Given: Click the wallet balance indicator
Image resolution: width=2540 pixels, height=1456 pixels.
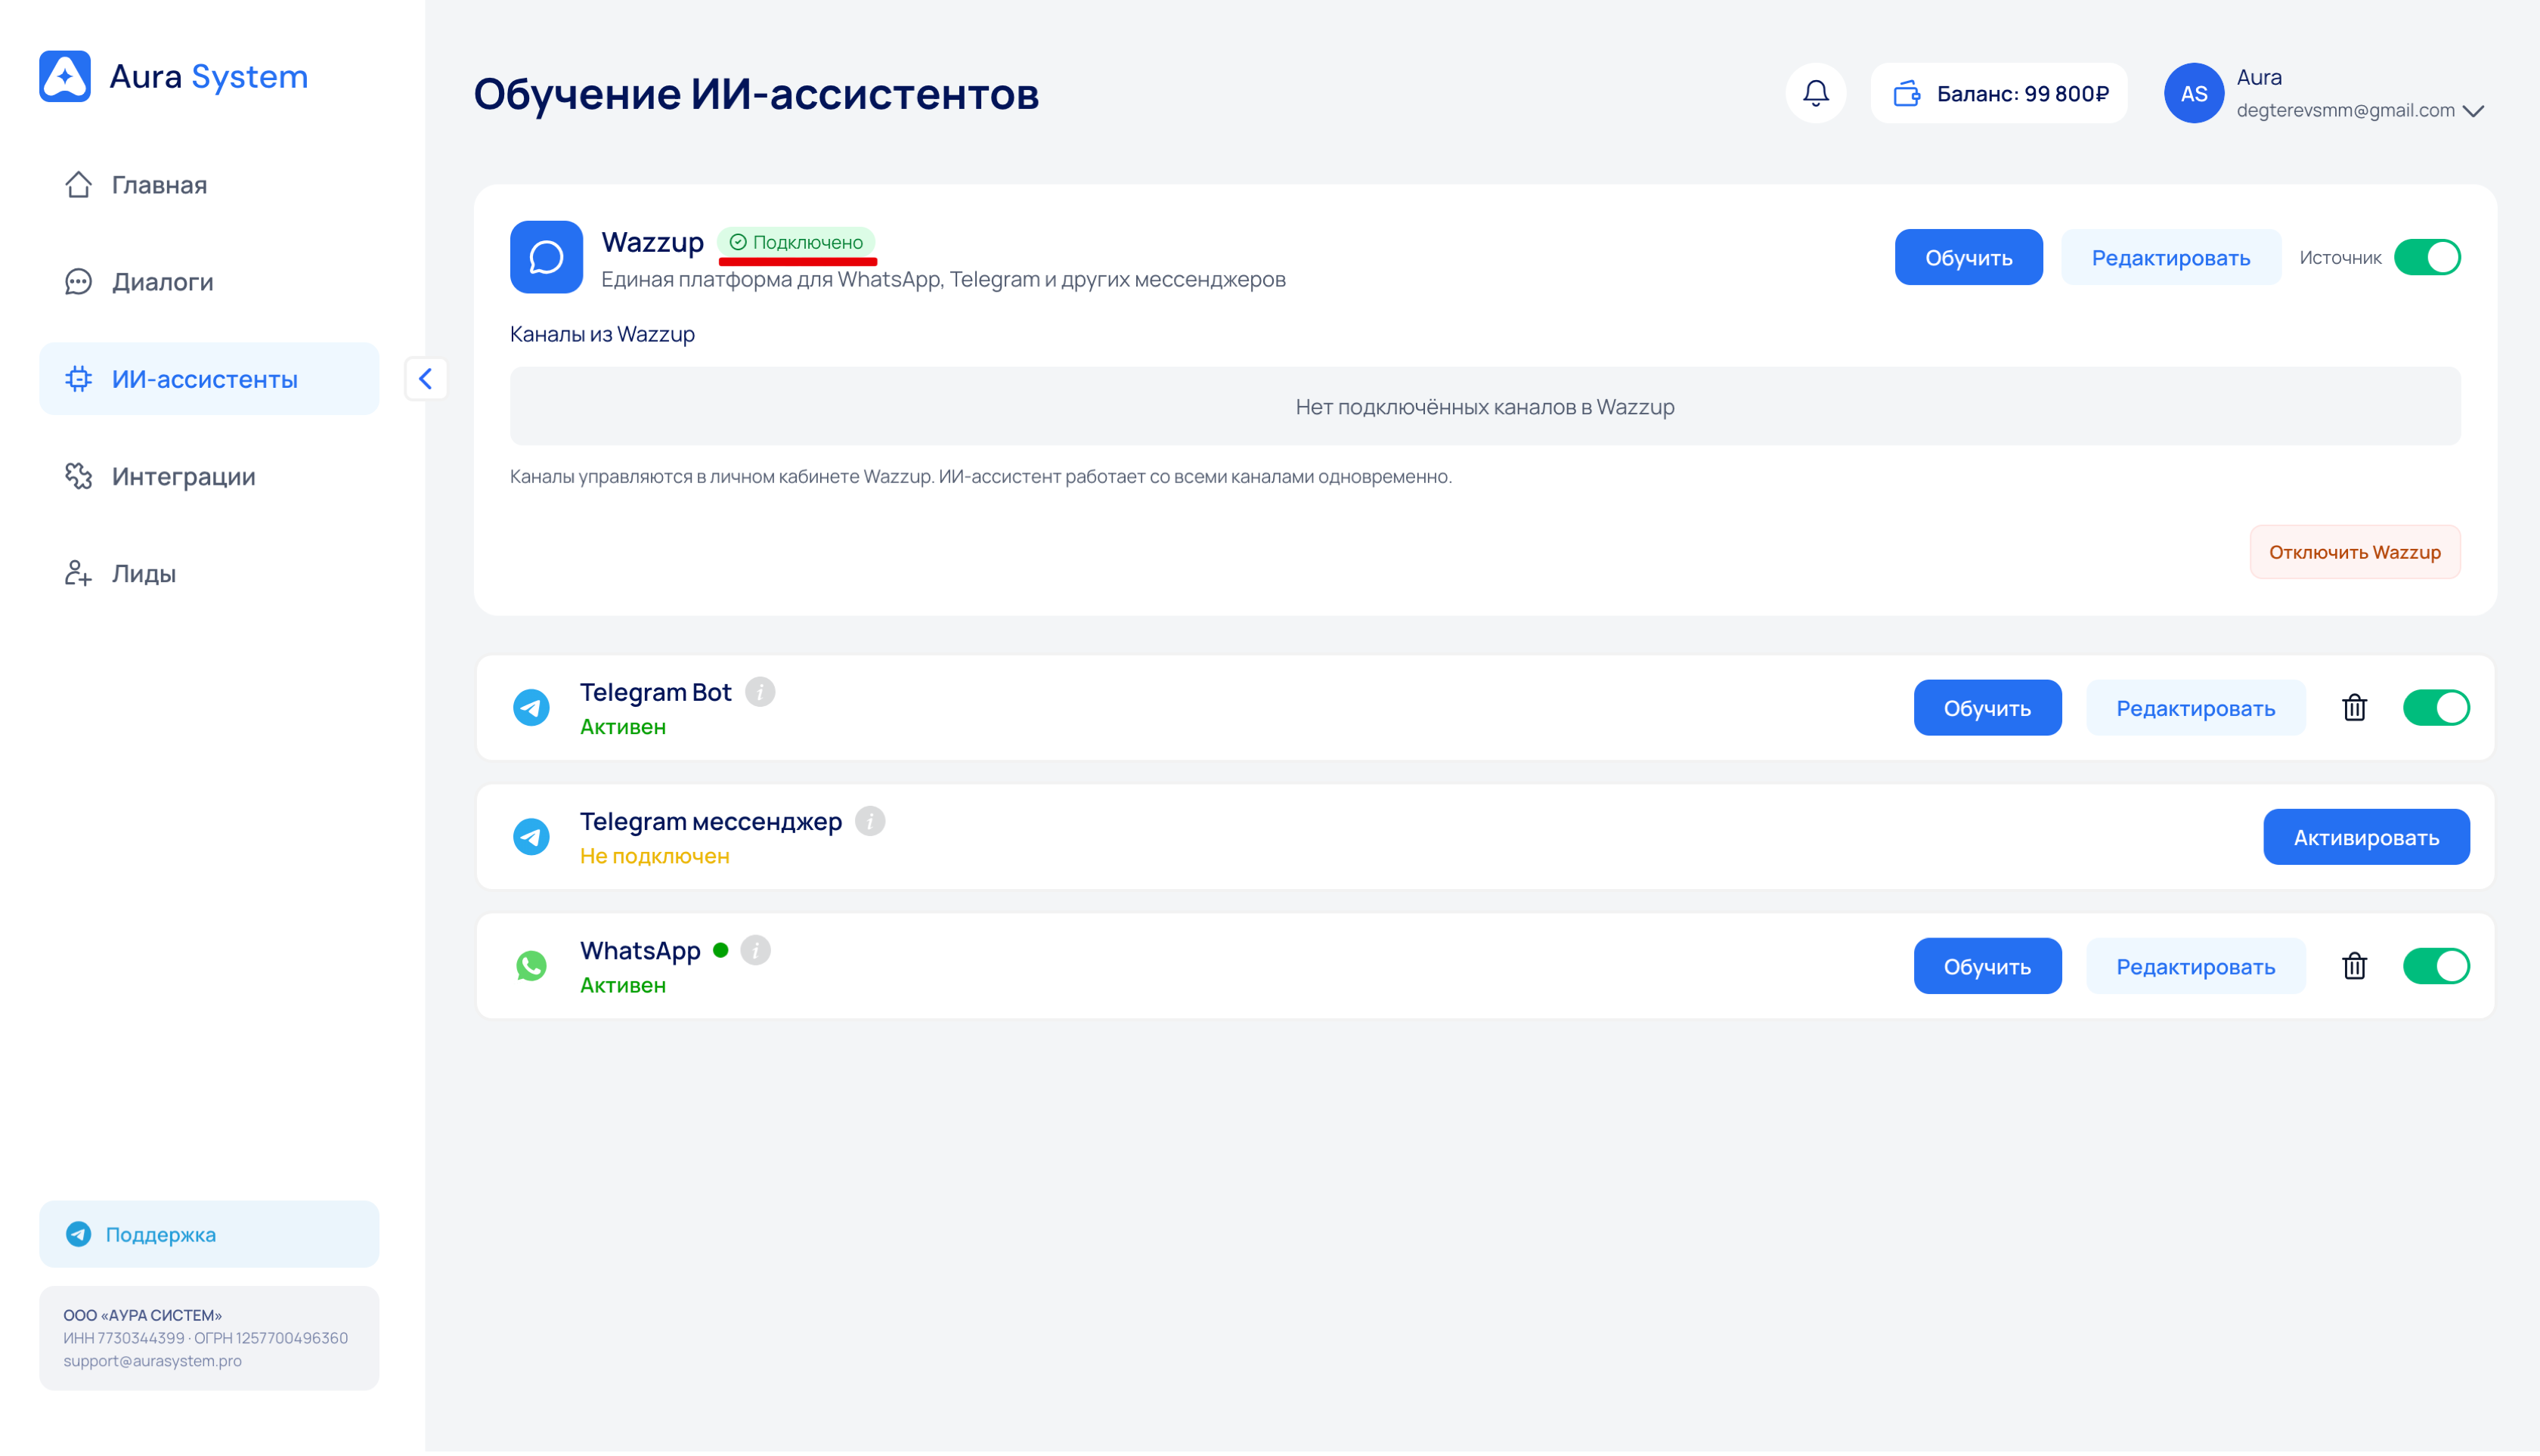Looking at the screenshot, I should tap(1999, 93).
